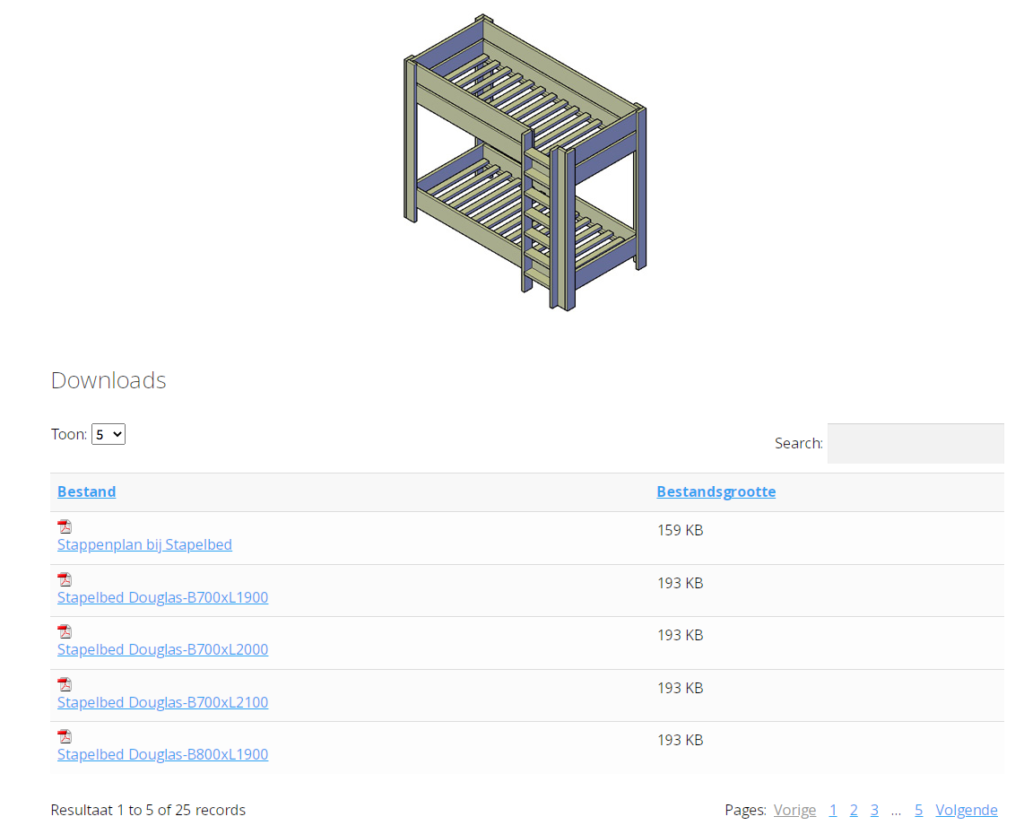Jump to last page 5
The width and height of the screenshot is (1024, 834).
[x=919, y=810]
